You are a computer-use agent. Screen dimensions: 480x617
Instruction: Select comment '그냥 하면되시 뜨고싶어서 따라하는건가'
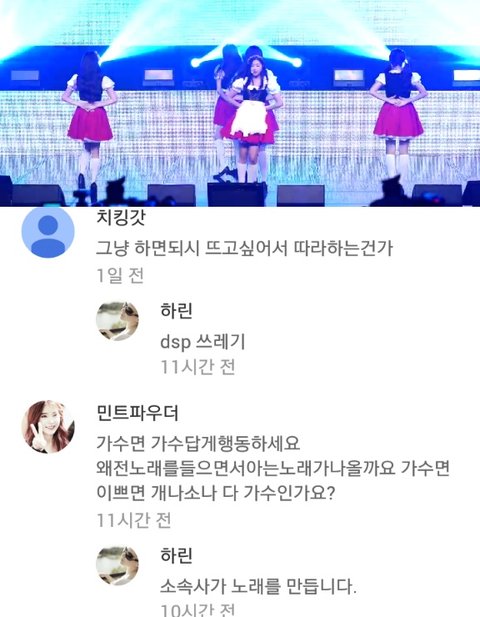tap(244, 248)
